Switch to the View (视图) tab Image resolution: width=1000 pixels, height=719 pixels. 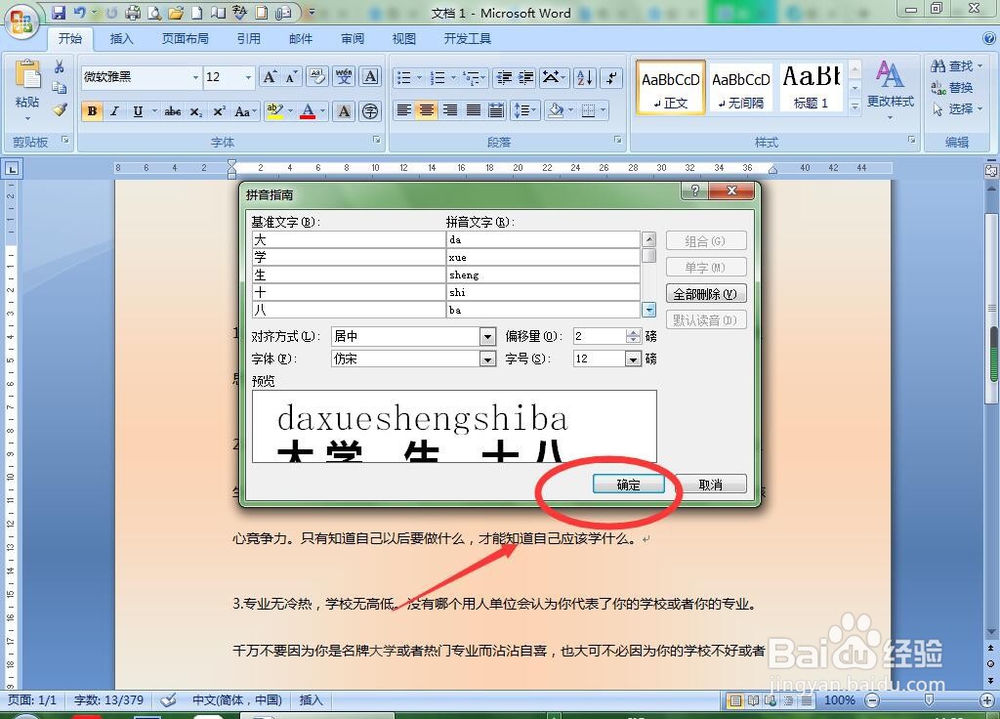[404, 39]
